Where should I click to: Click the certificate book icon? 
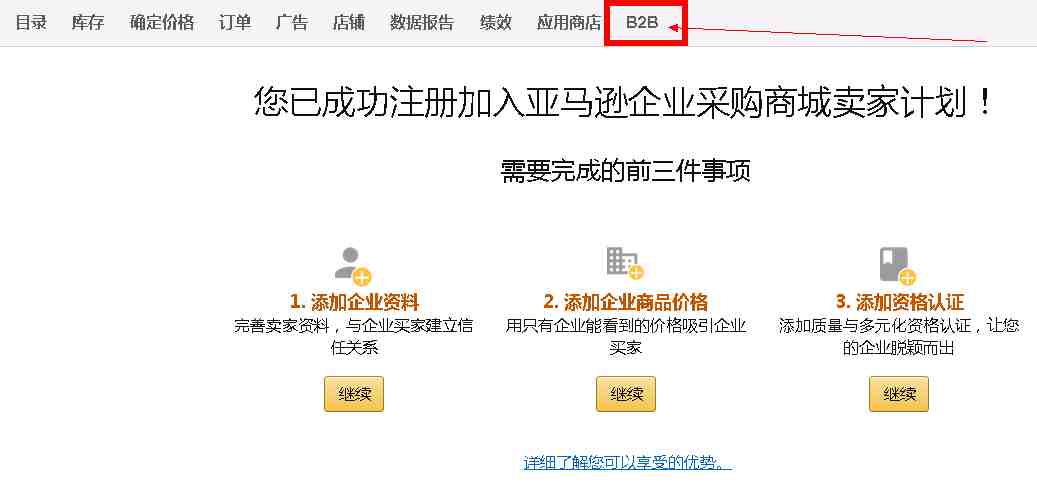[897, 266]
